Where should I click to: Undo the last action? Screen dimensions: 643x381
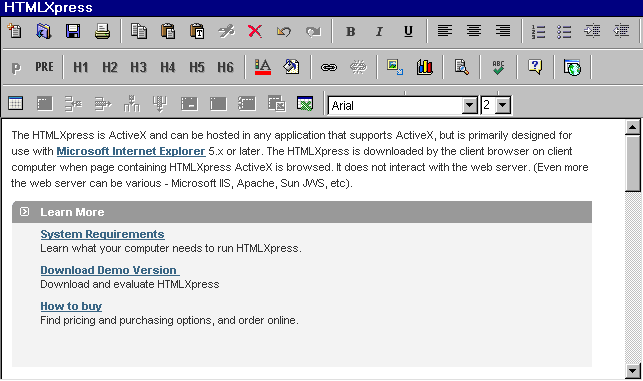tap(284, 31)
